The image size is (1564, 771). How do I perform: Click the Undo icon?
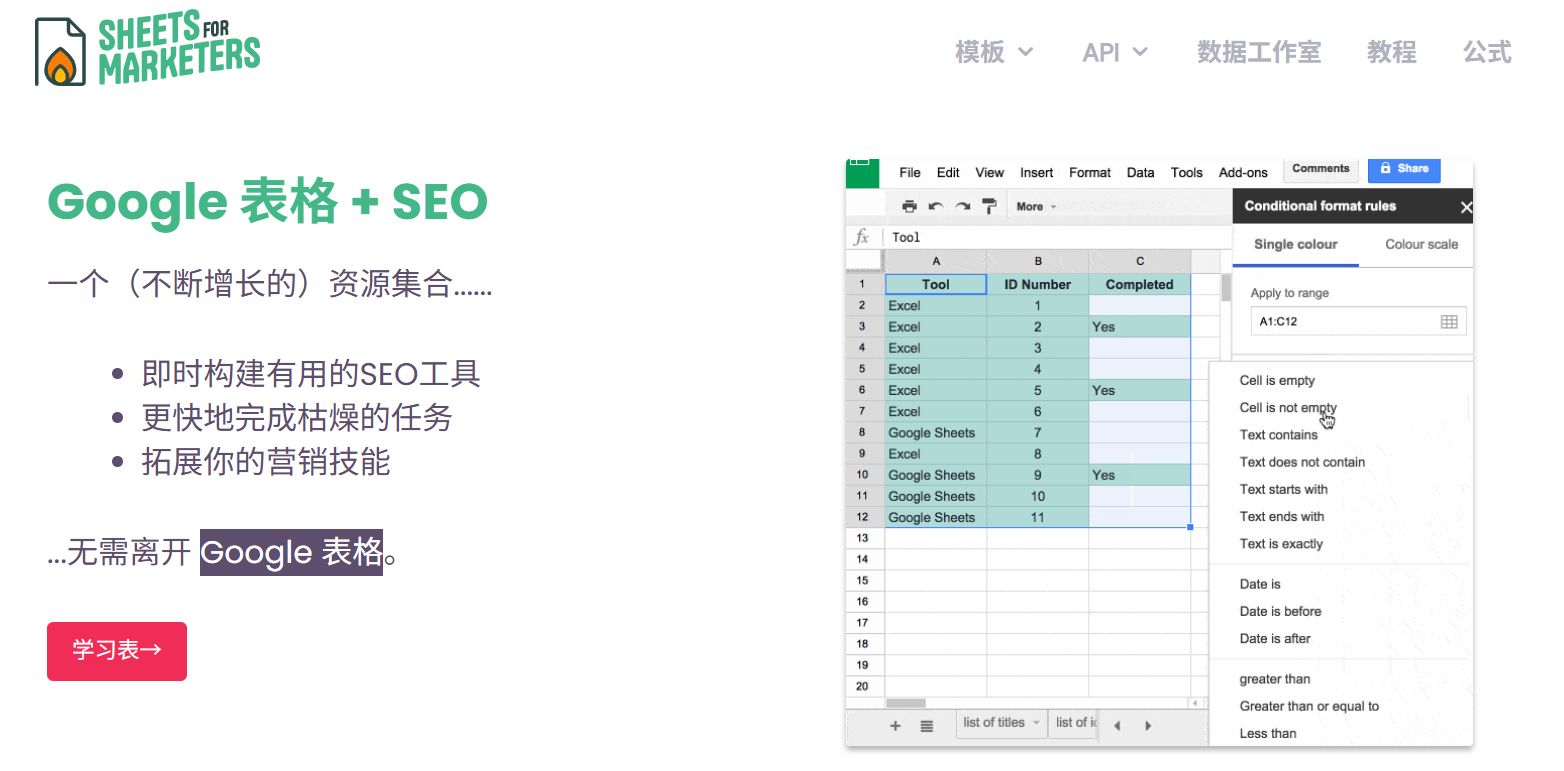[x=935, y=206]
